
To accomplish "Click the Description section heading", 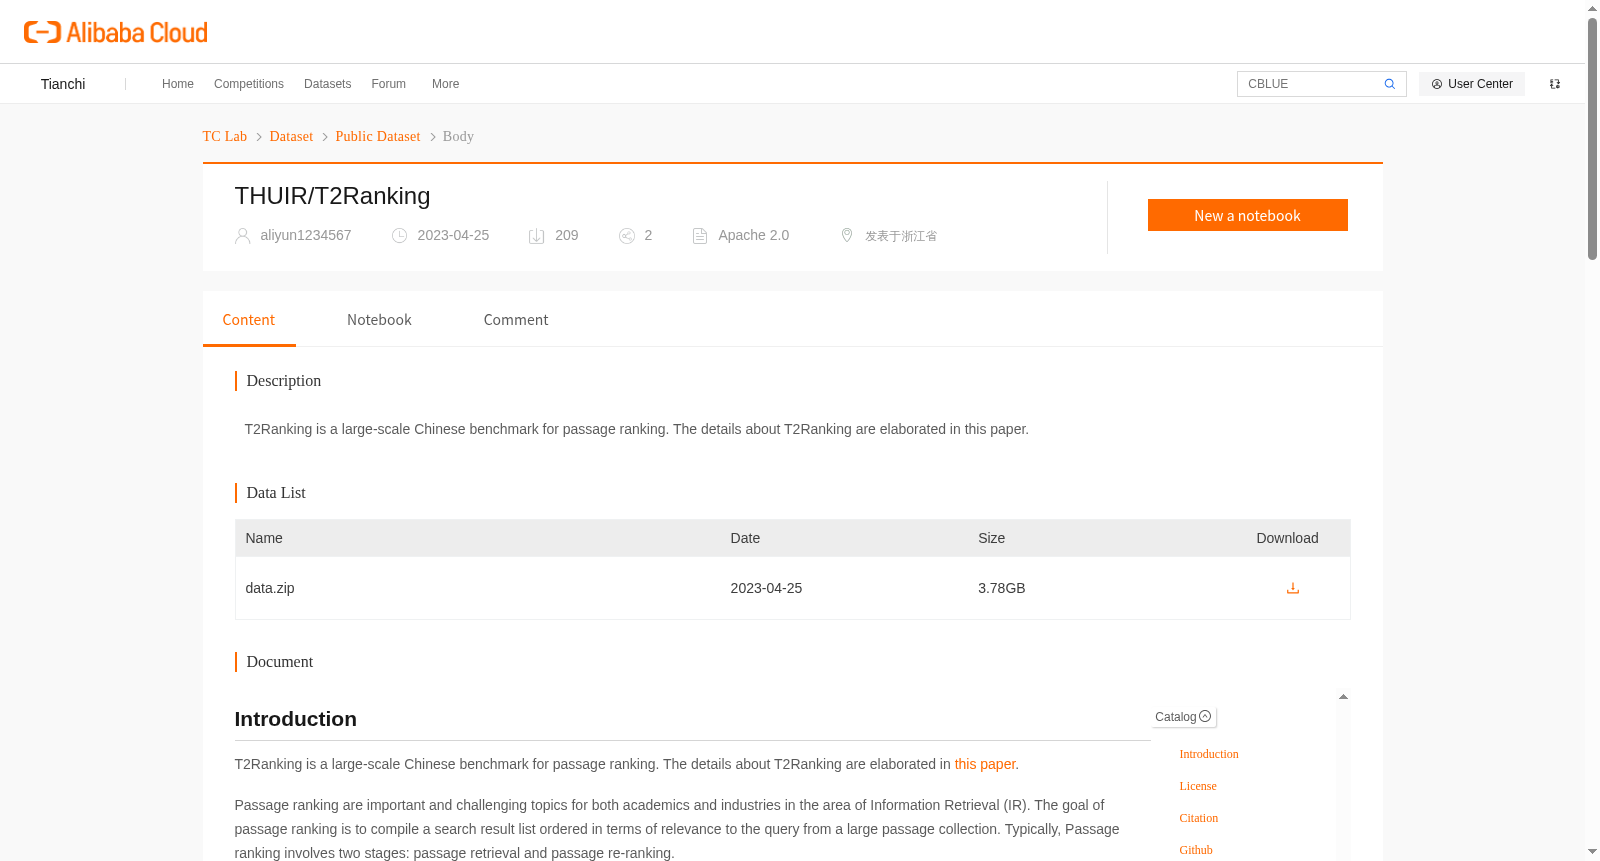I will pyautogui.click(x=284, y=381).
